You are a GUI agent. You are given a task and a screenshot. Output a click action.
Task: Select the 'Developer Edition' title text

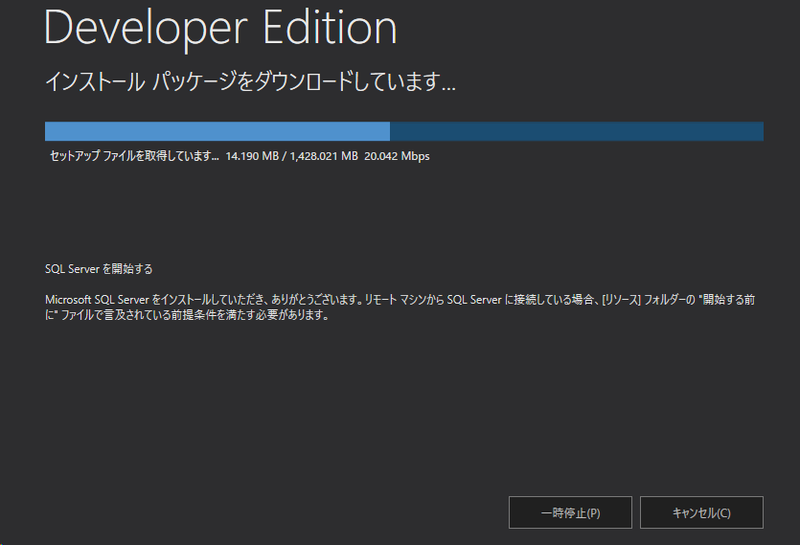click(220, 28)
